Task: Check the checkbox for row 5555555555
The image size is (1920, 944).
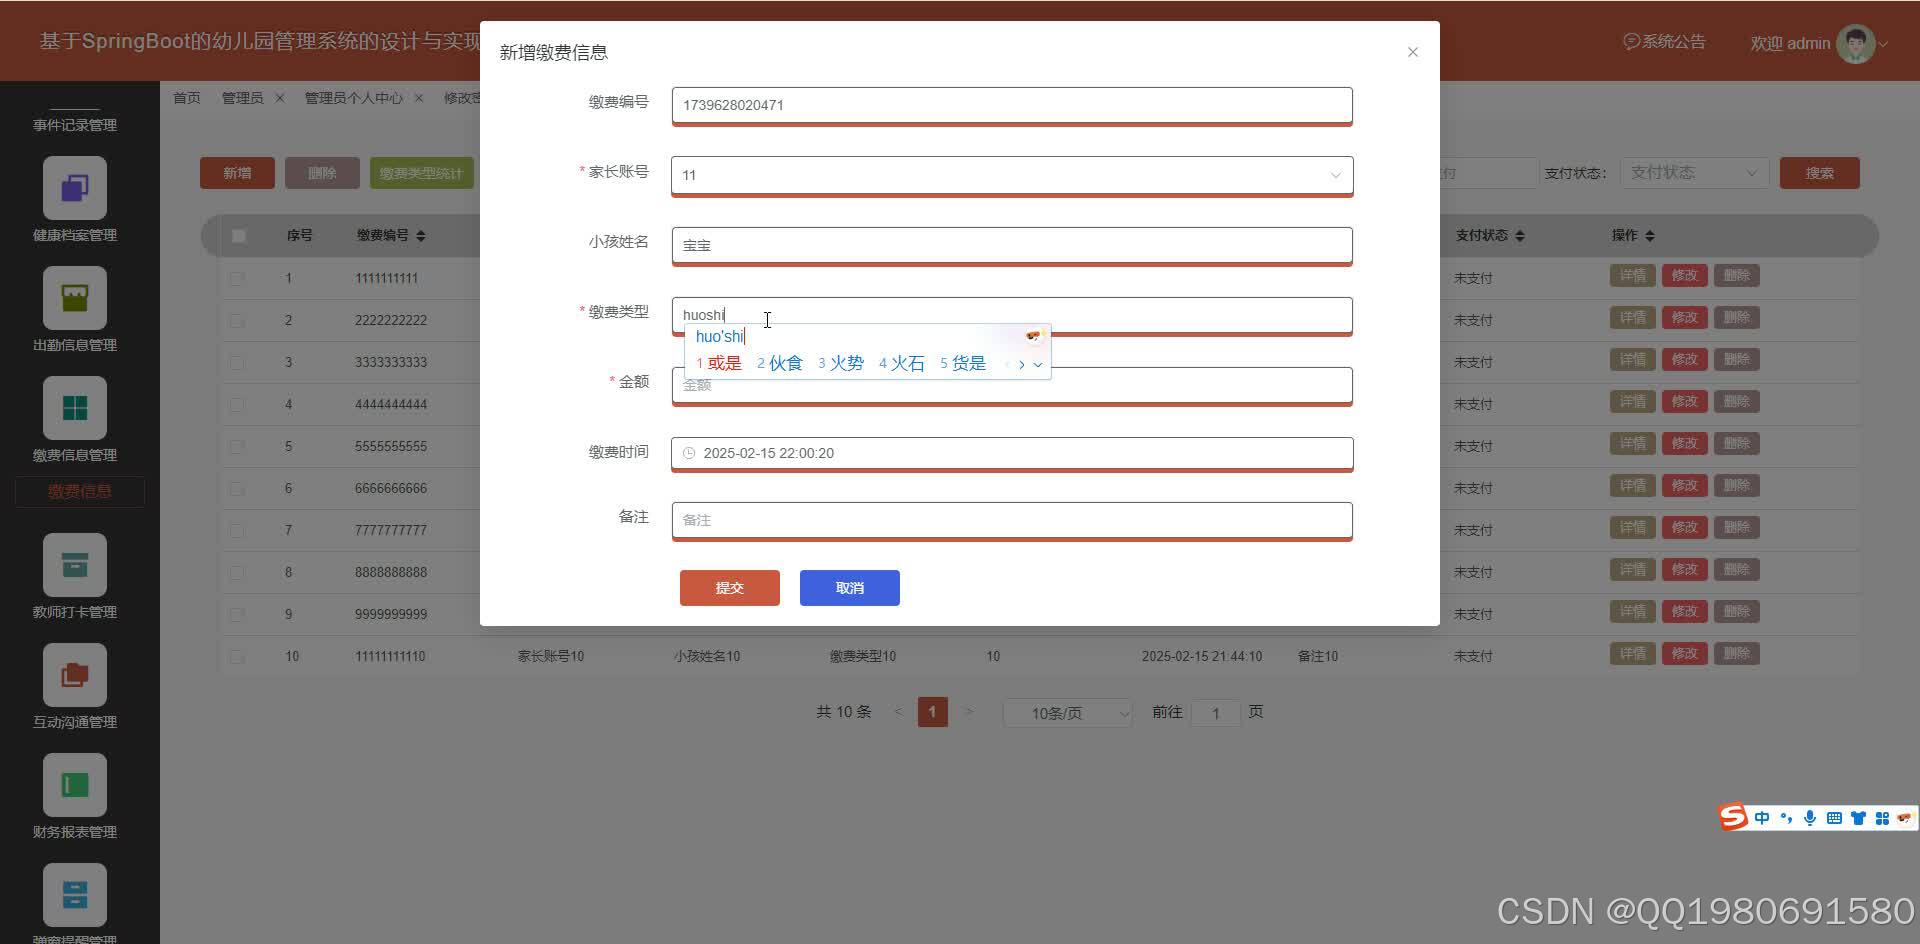Action: pos(237,446)
